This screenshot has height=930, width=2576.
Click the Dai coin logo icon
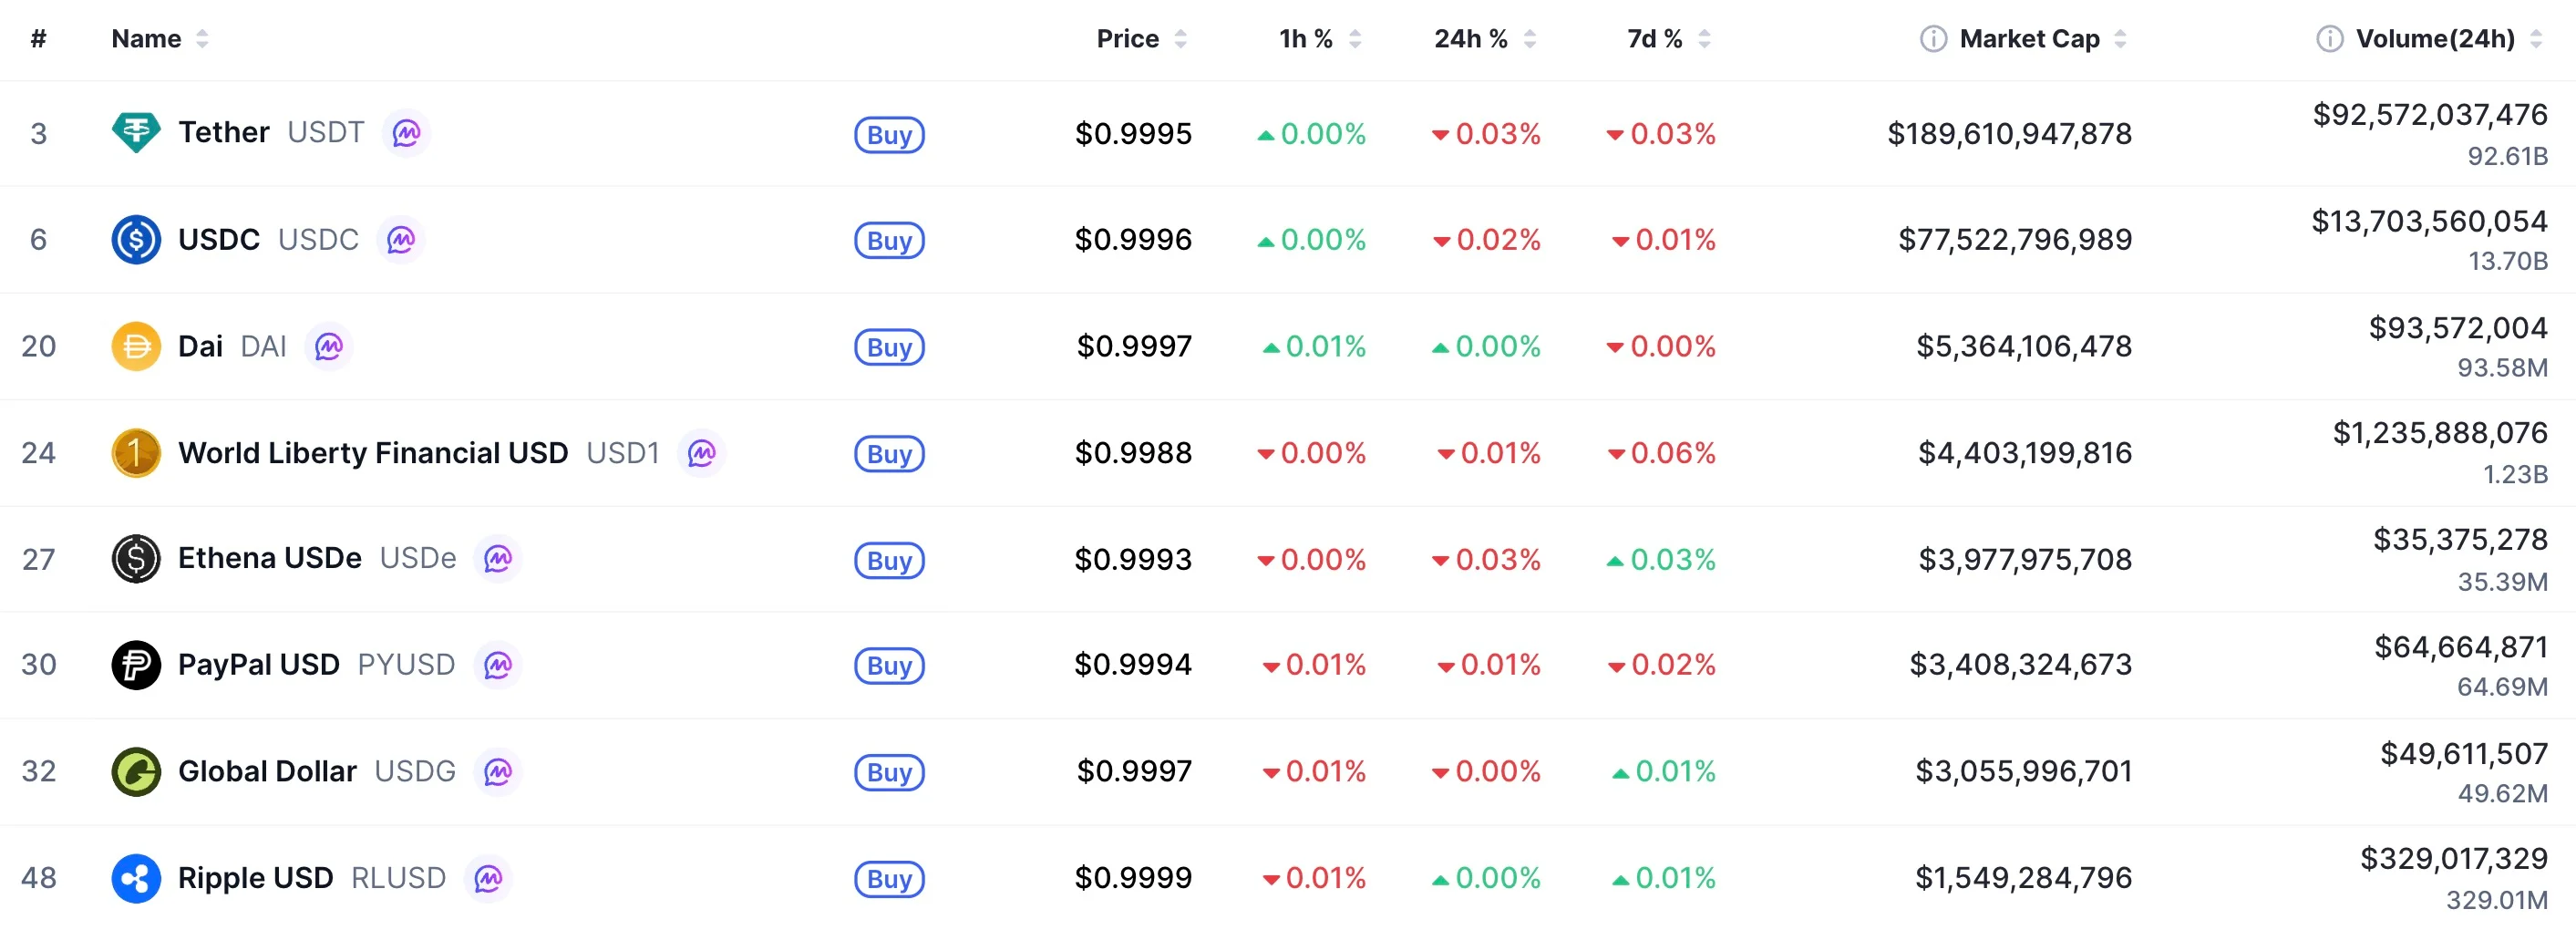[x=136, y=346]
